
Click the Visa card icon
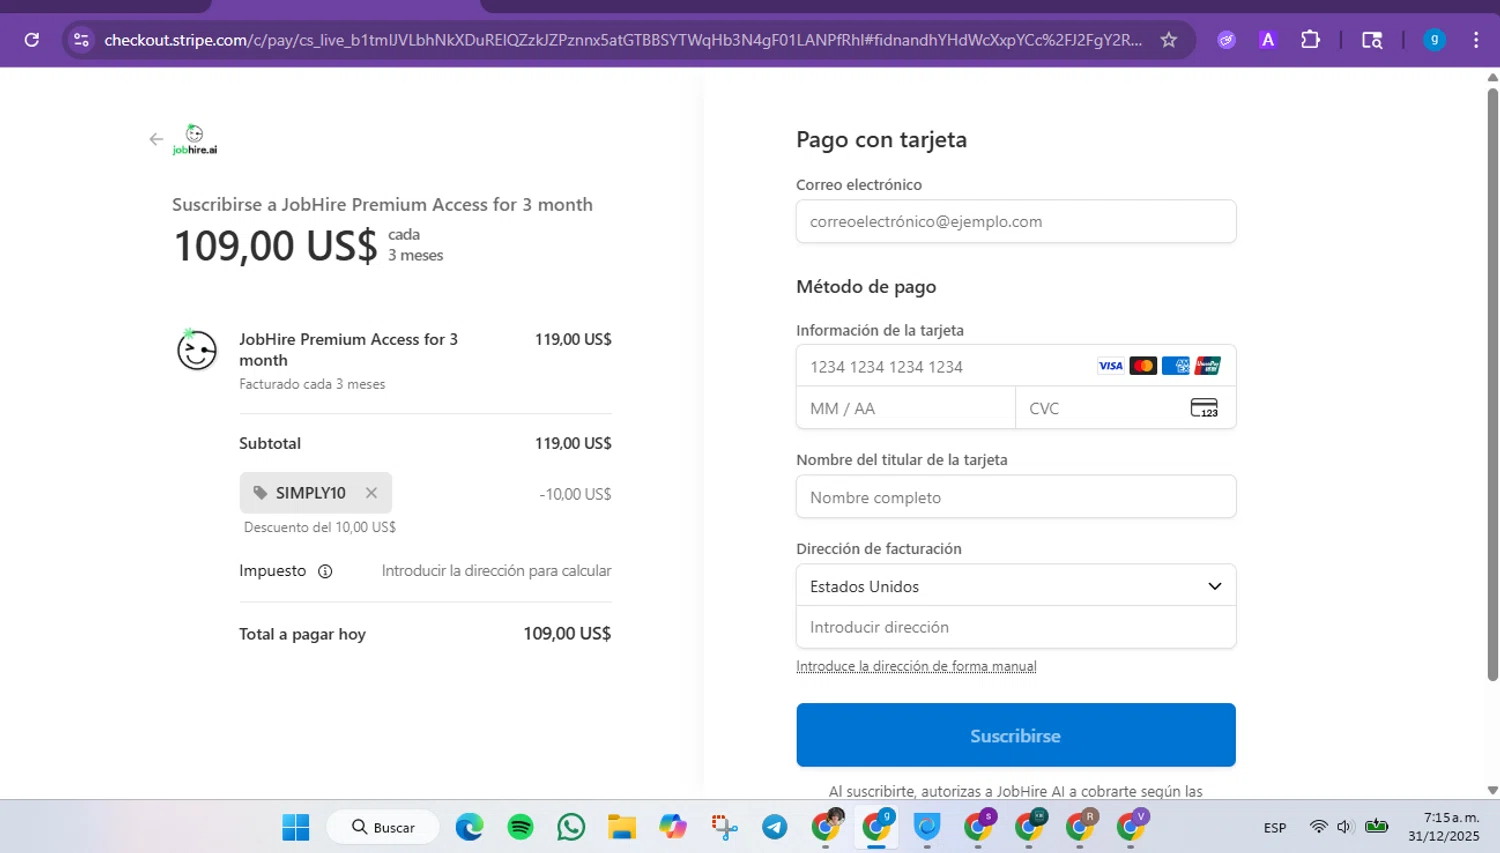coord(1111,366)
